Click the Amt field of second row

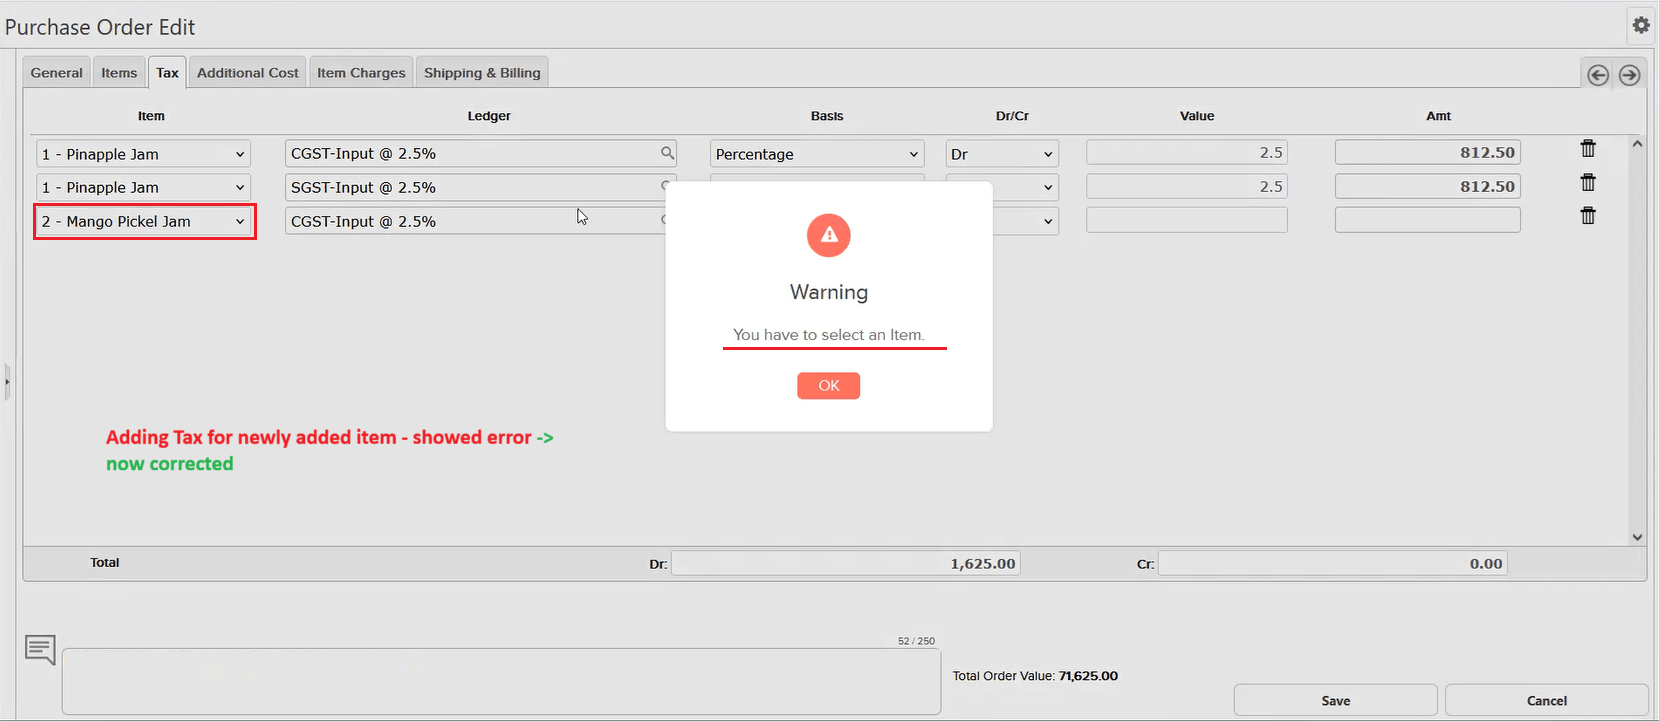pyautogui.click(x=1428, y=186)
